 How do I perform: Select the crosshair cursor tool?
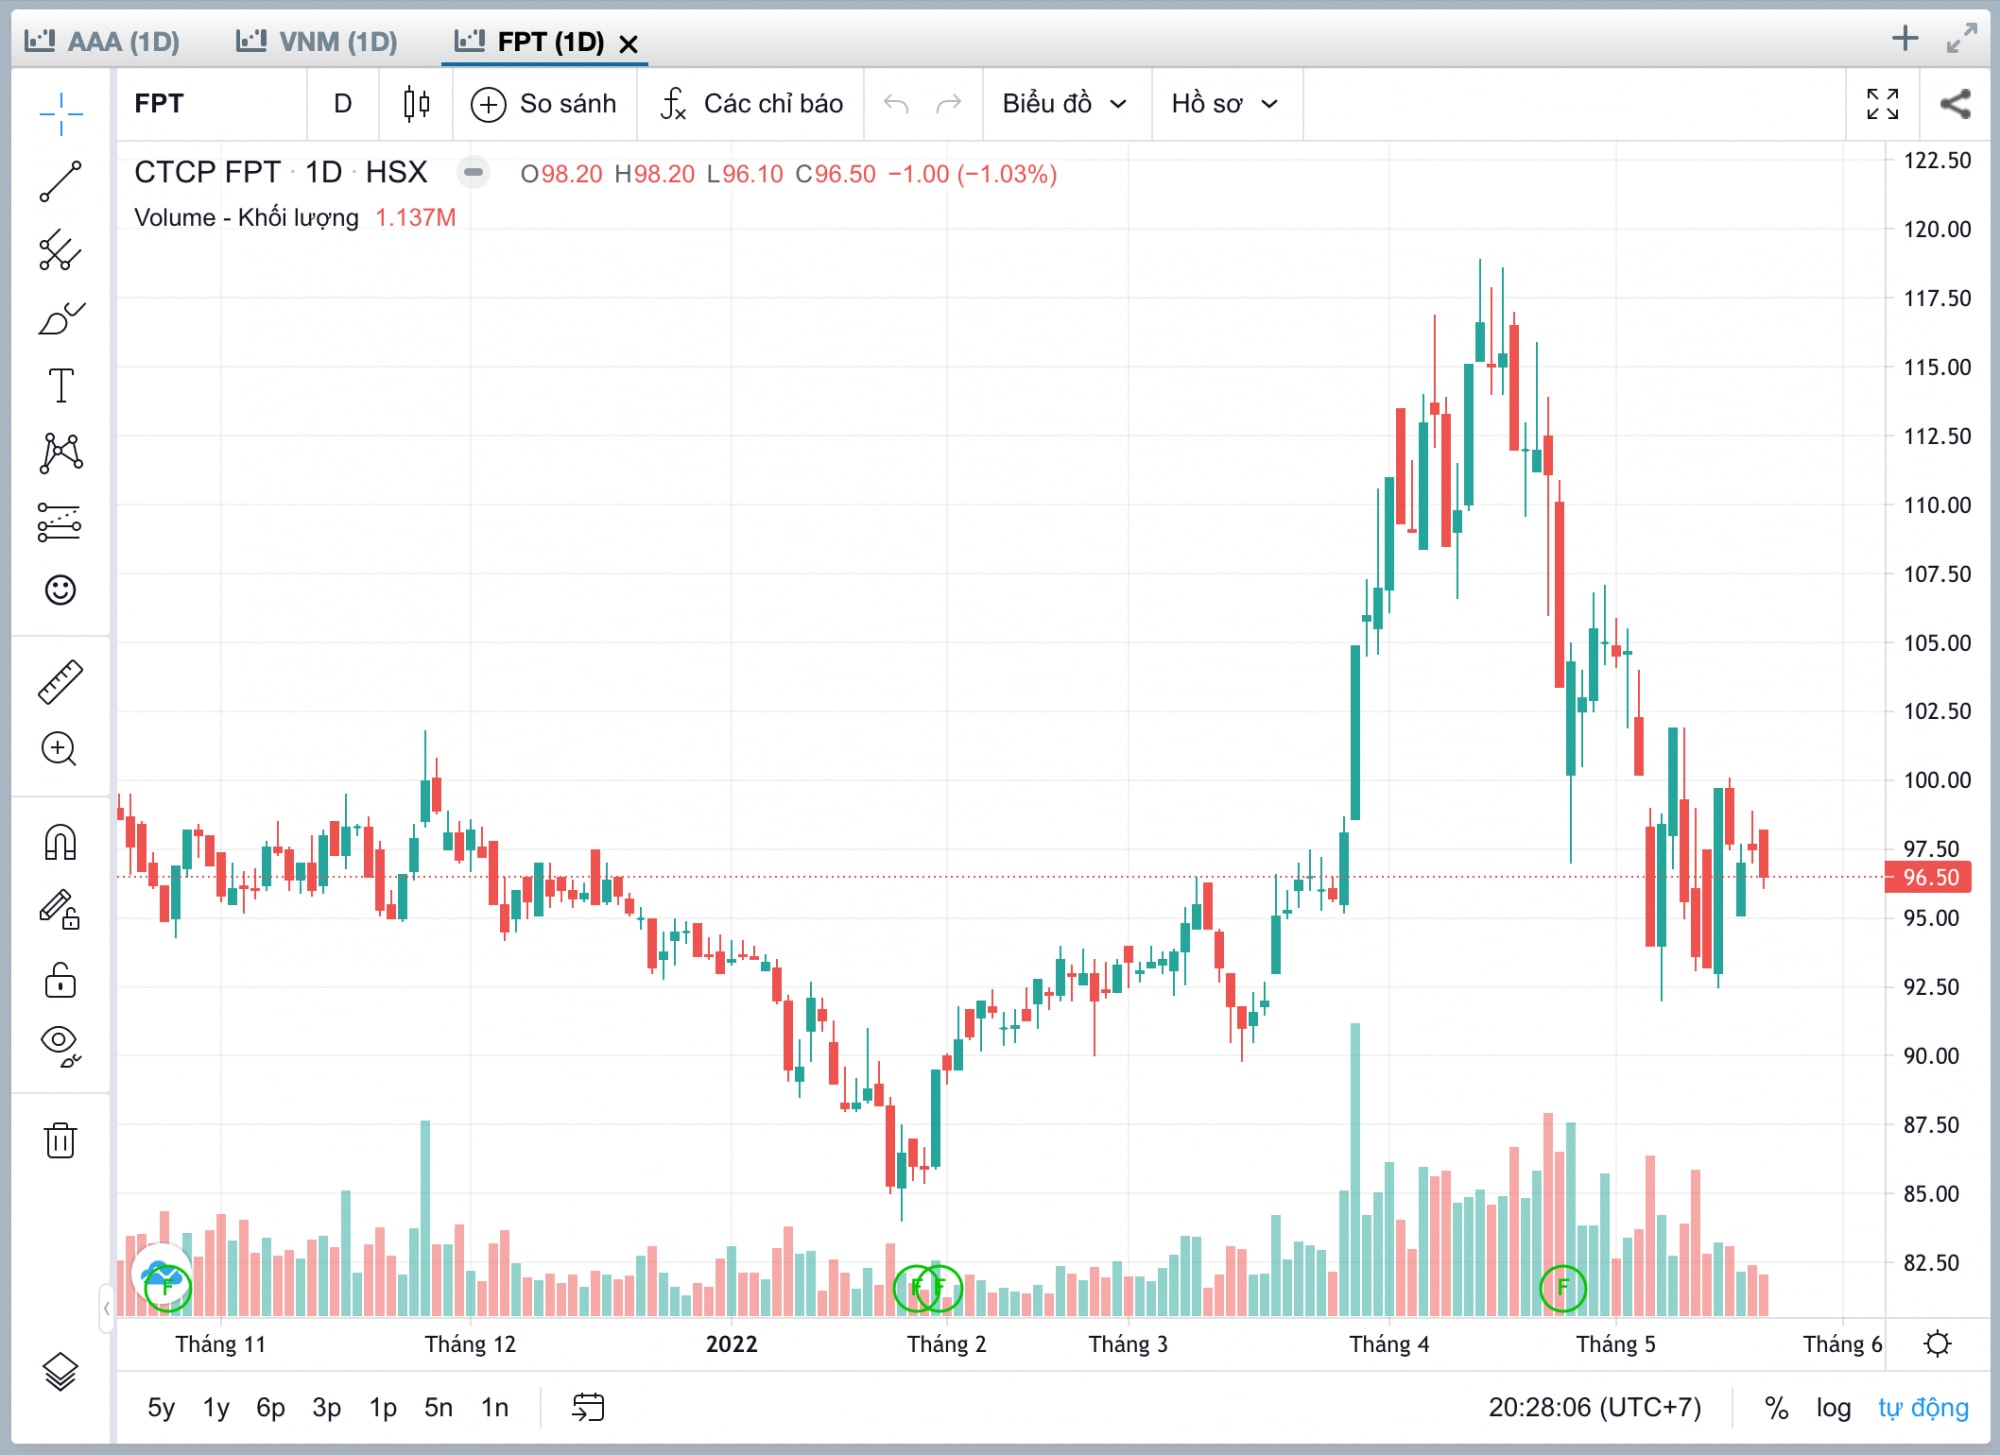[61, 113]
